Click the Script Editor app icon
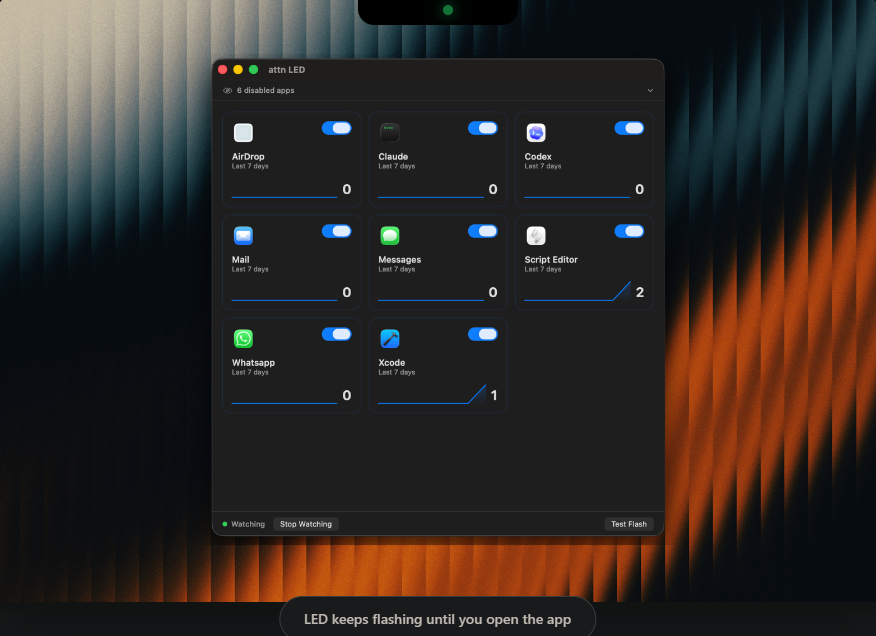This screenshot has width=876, height=636. 536,235
